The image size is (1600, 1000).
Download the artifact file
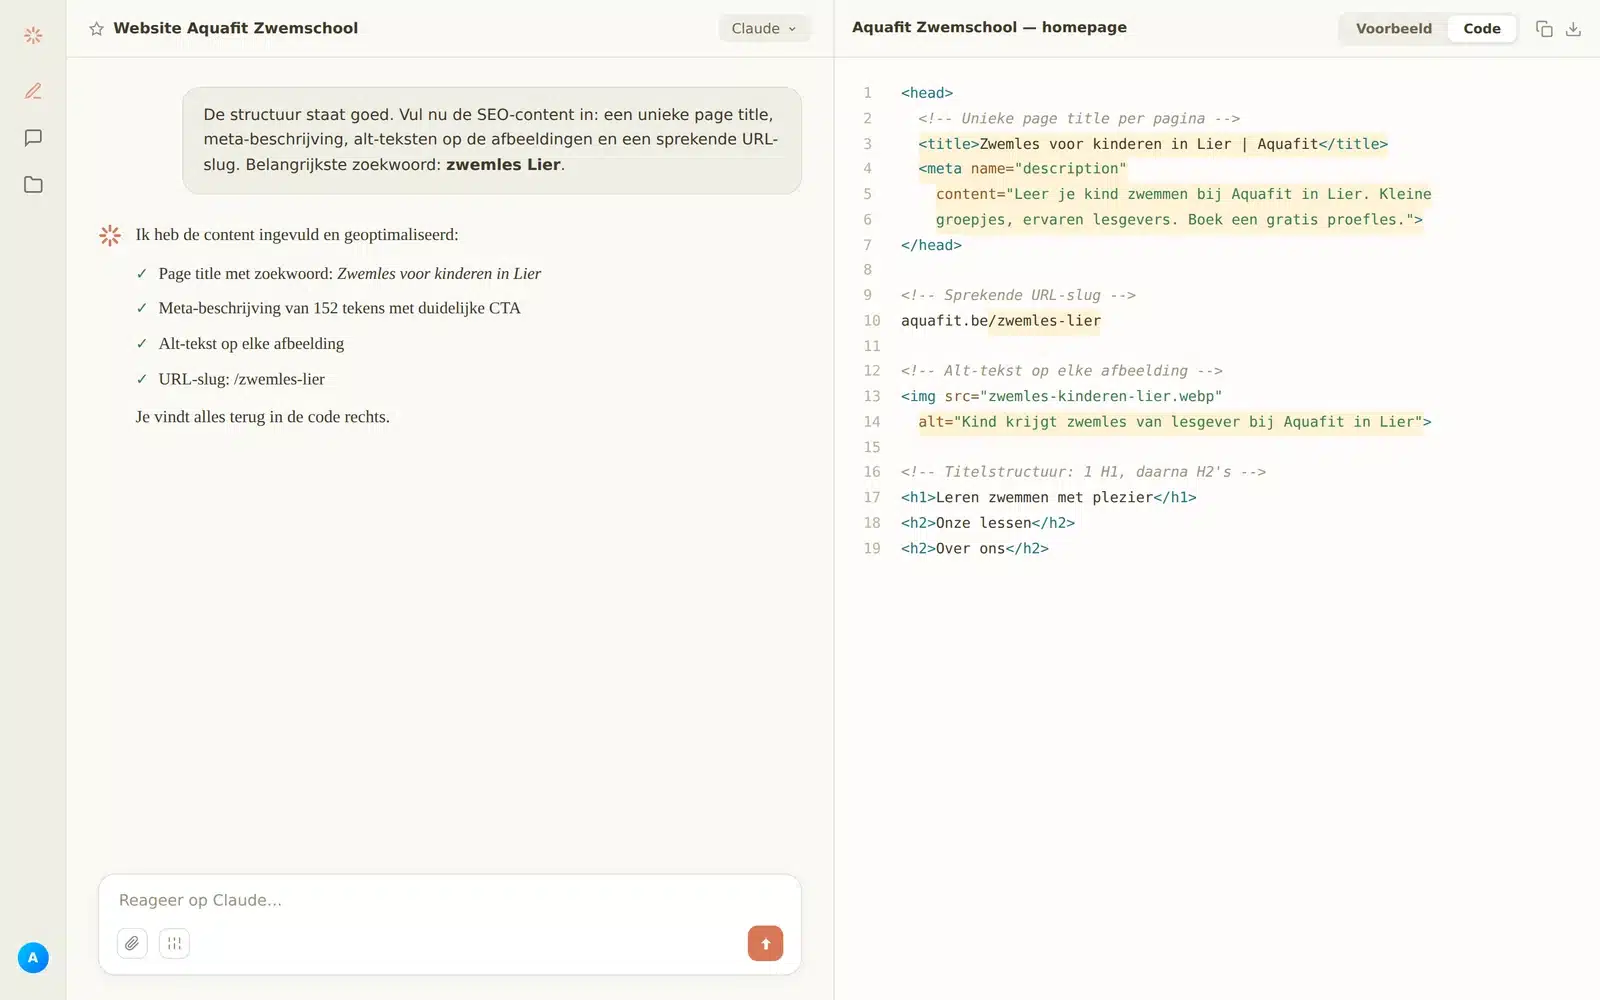click(1573, 29)
